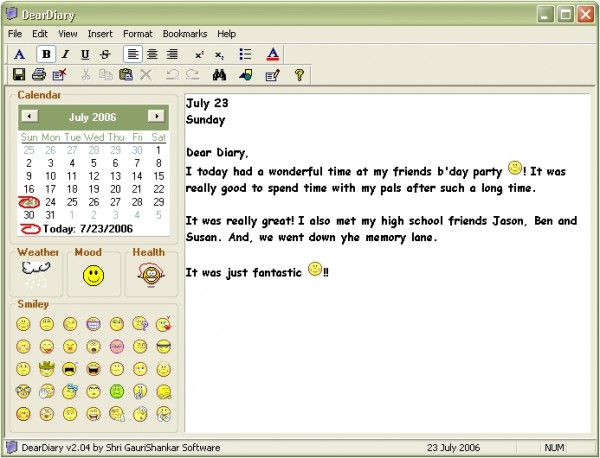Open the Edit menu

(40, 34)
